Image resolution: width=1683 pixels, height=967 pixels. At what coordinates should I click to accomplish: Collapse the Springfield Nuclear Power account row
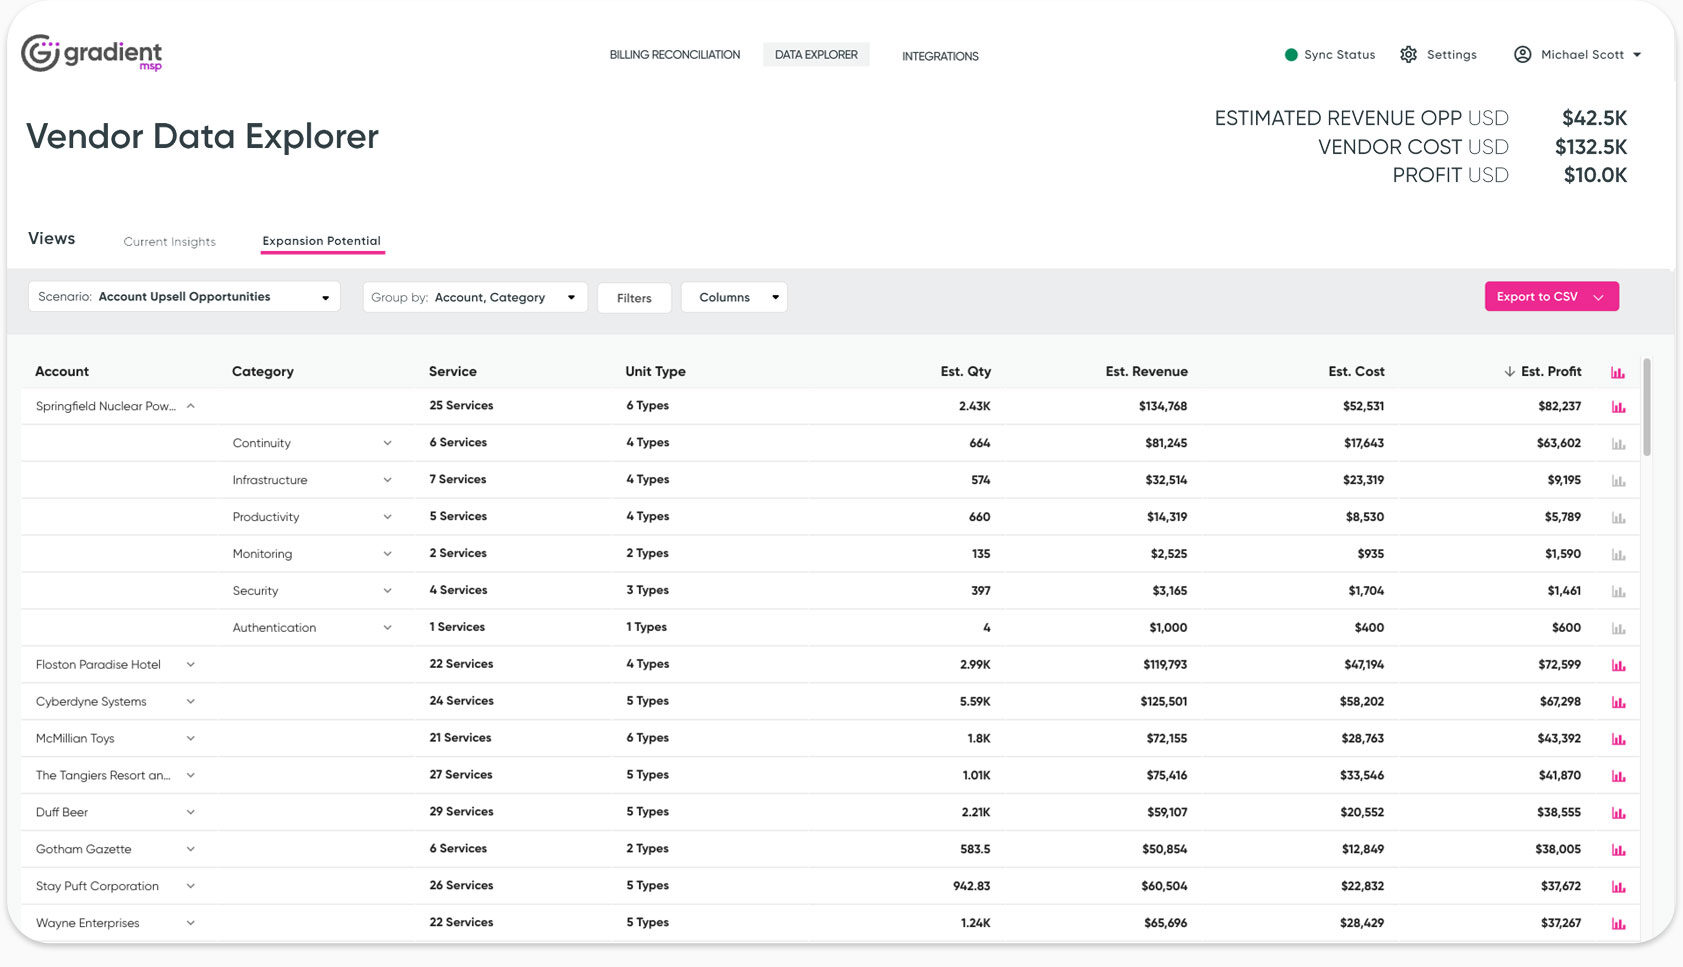tap(190, 406)
